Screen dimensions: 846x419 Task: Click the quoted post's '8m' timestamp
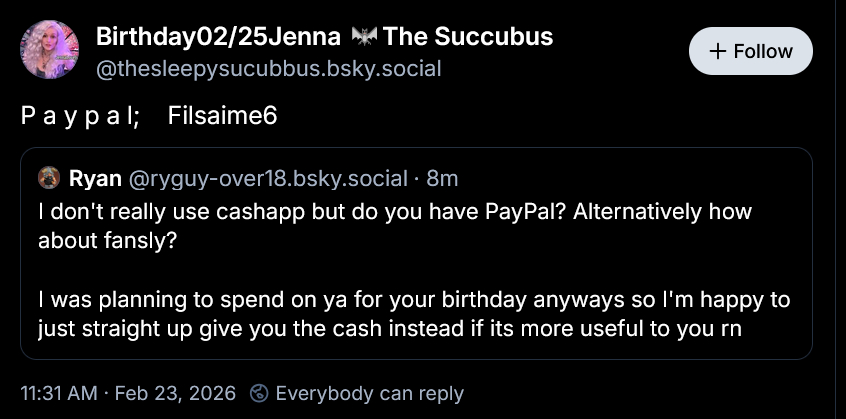pyautogui.click(x=442, y=179)
